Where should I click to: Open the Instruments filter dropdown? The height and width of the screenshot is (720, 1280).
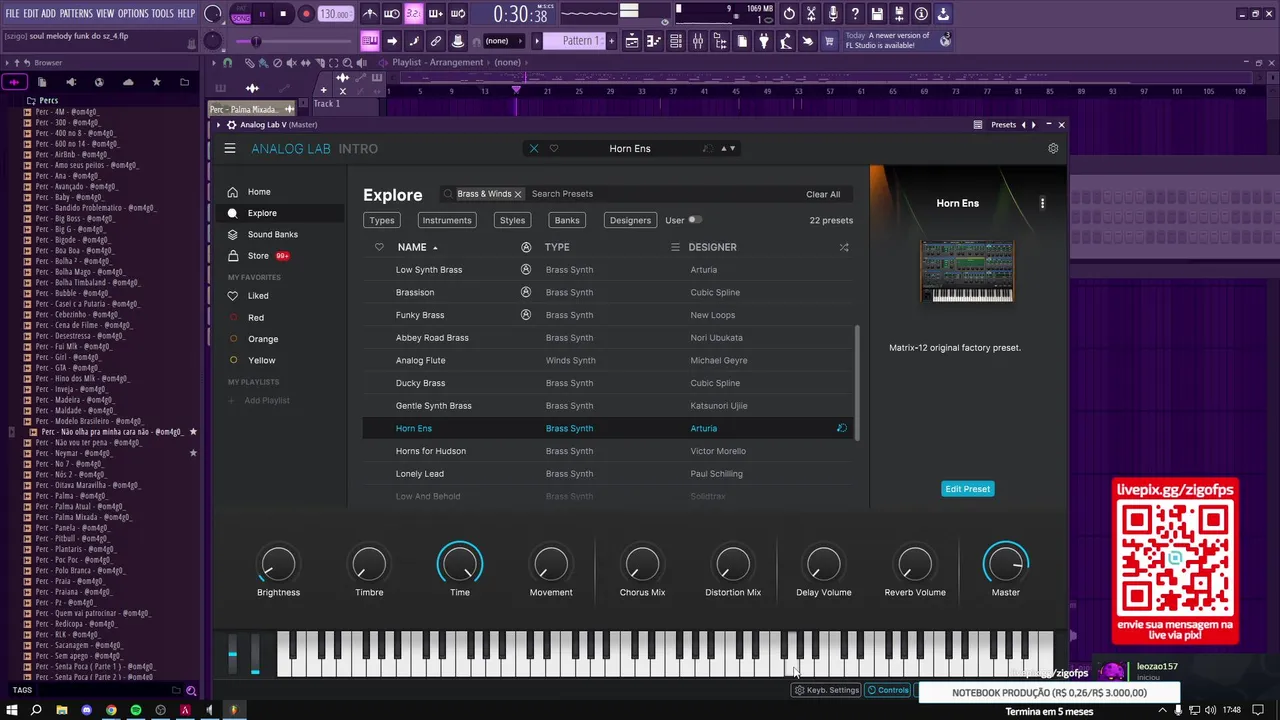click(x=447, y=220)
